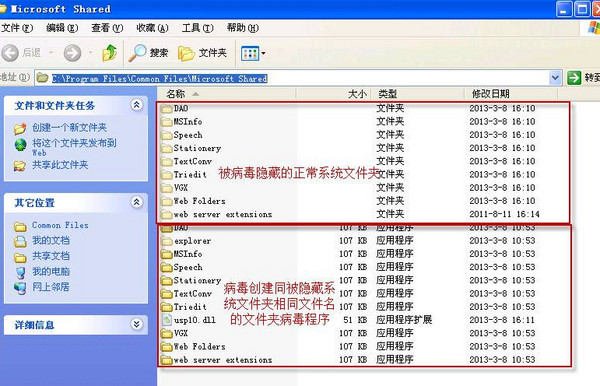Select the Triedit folder of type 文件夹

coord(184,175)
